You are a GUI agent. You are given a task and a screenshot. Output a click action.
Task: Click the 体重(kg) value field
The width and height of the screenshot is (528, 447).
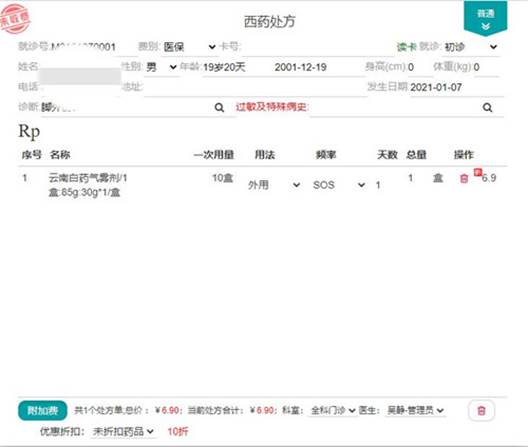coord(485,67)
